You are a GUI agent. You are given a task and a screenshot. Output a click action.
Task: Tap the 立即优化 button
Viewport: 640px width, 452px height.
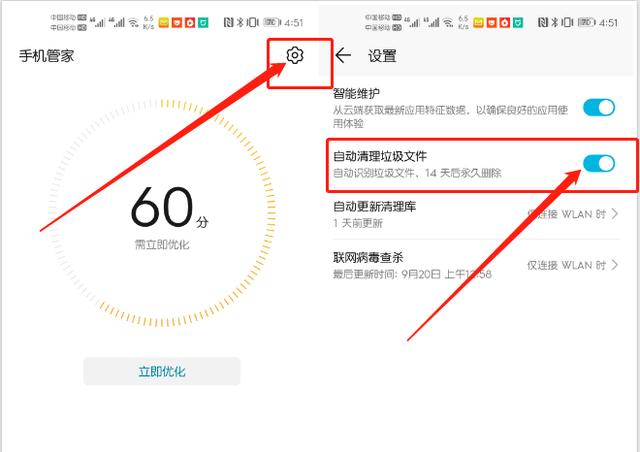pos(162,371)
